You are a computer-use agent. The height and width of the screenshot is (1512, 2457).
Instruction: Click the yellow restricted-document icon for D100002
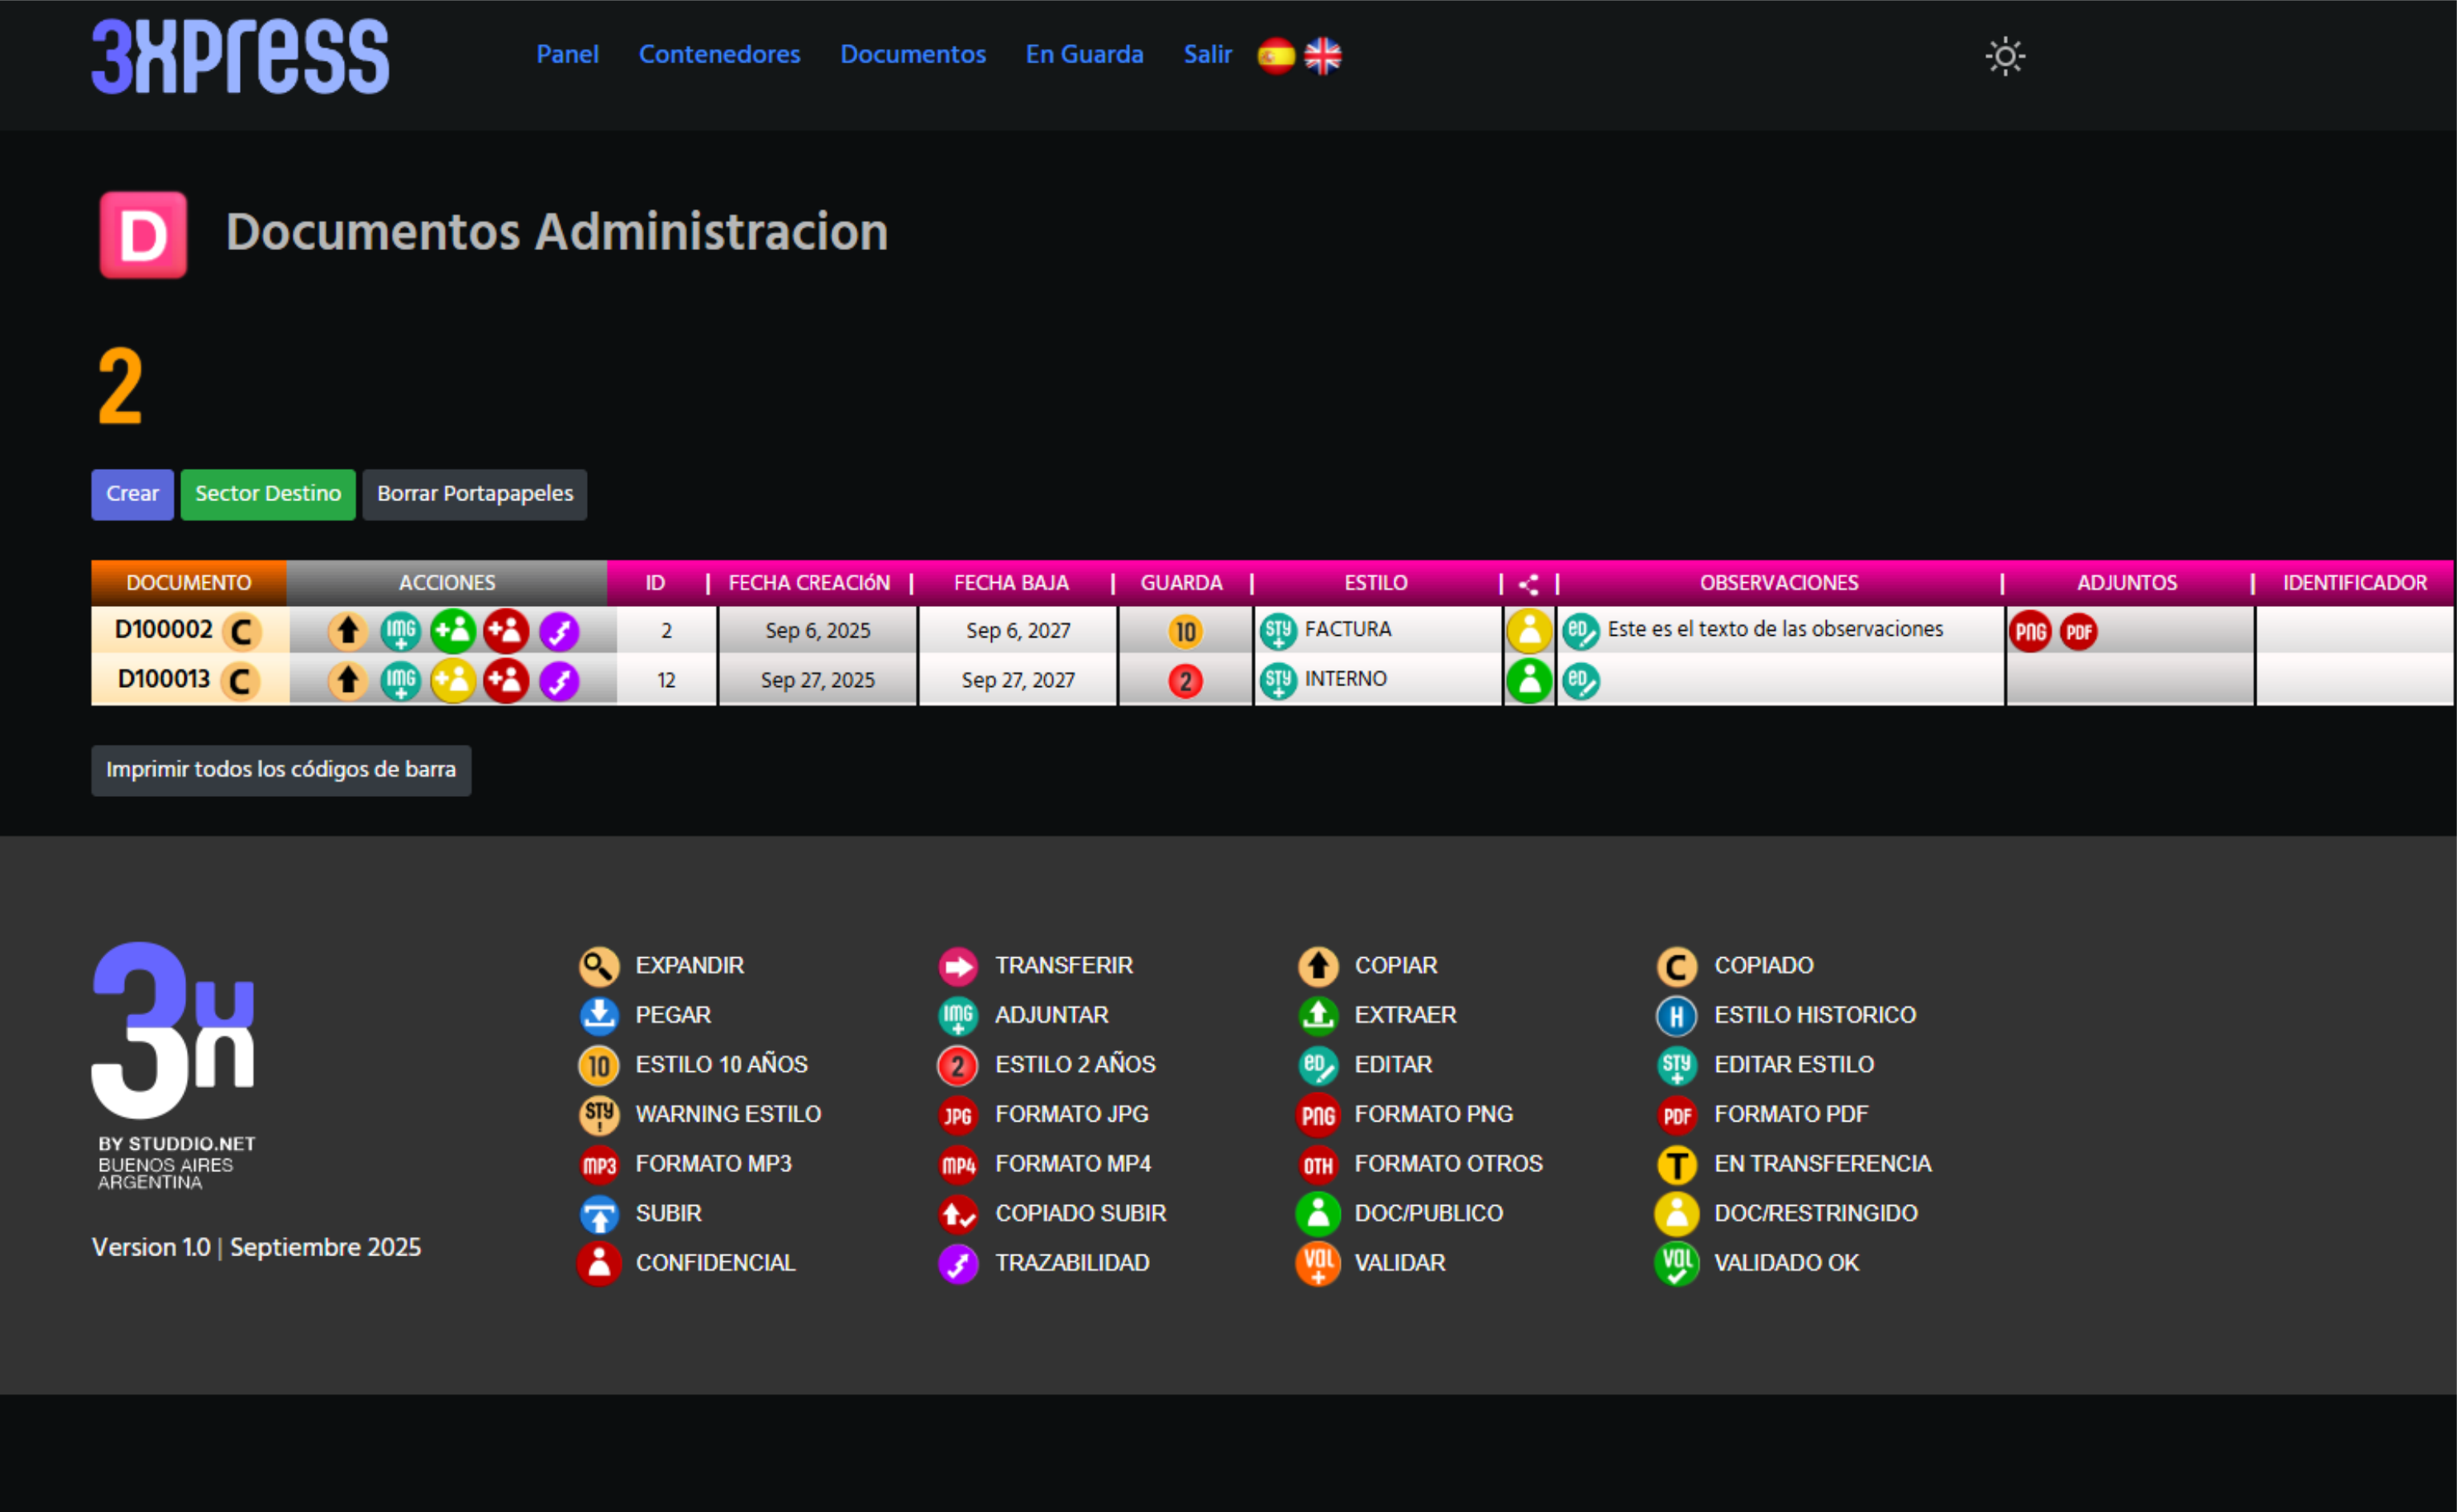[x=1529, y=631]
